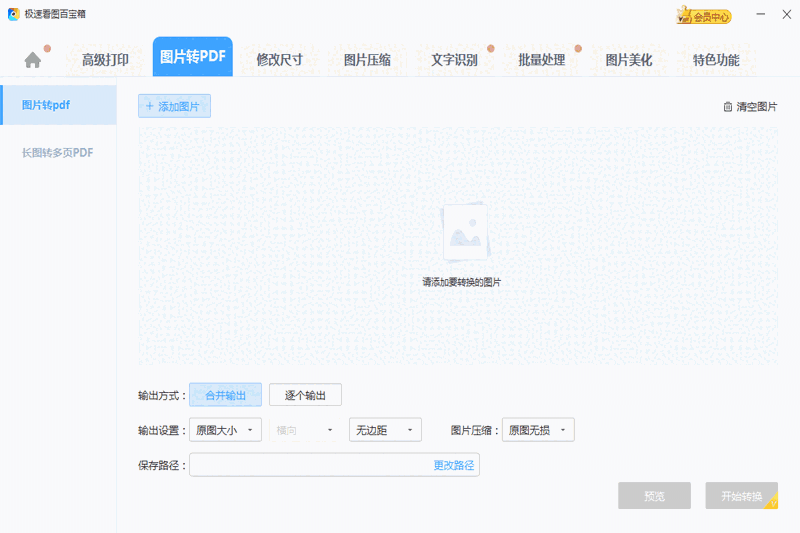Image resolution: width=800 pixels, height=533 pixels.
Task: Select the 图片转PDF tab
Action: click(193, 57)
